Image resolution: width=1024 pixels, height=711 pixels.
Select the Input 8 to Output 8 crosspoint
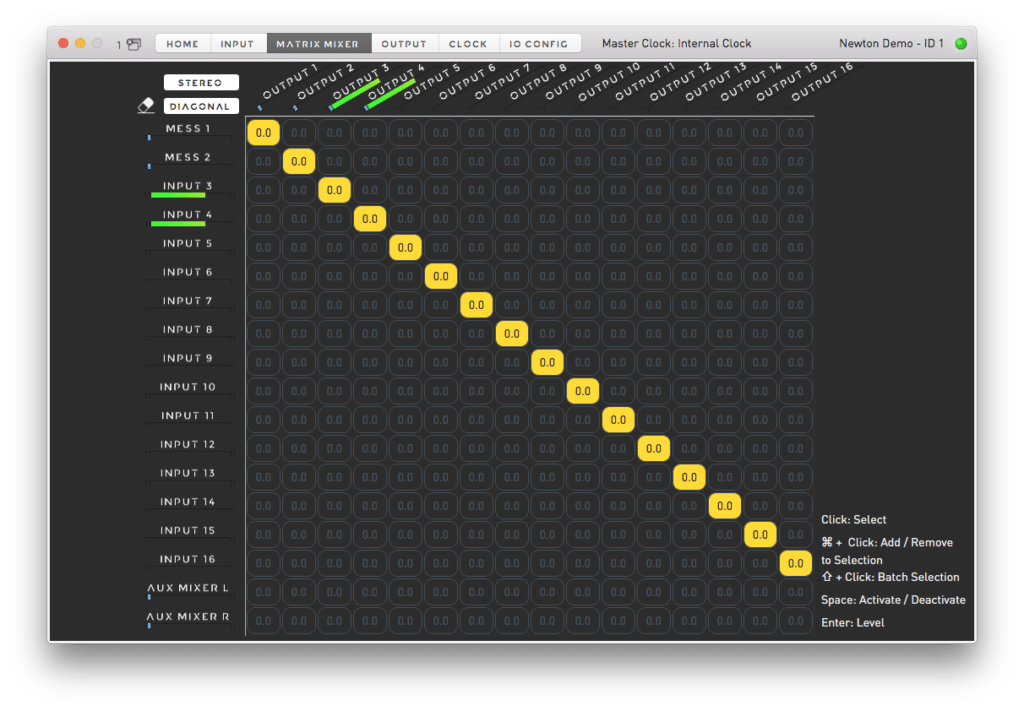(x=511, y=334)
